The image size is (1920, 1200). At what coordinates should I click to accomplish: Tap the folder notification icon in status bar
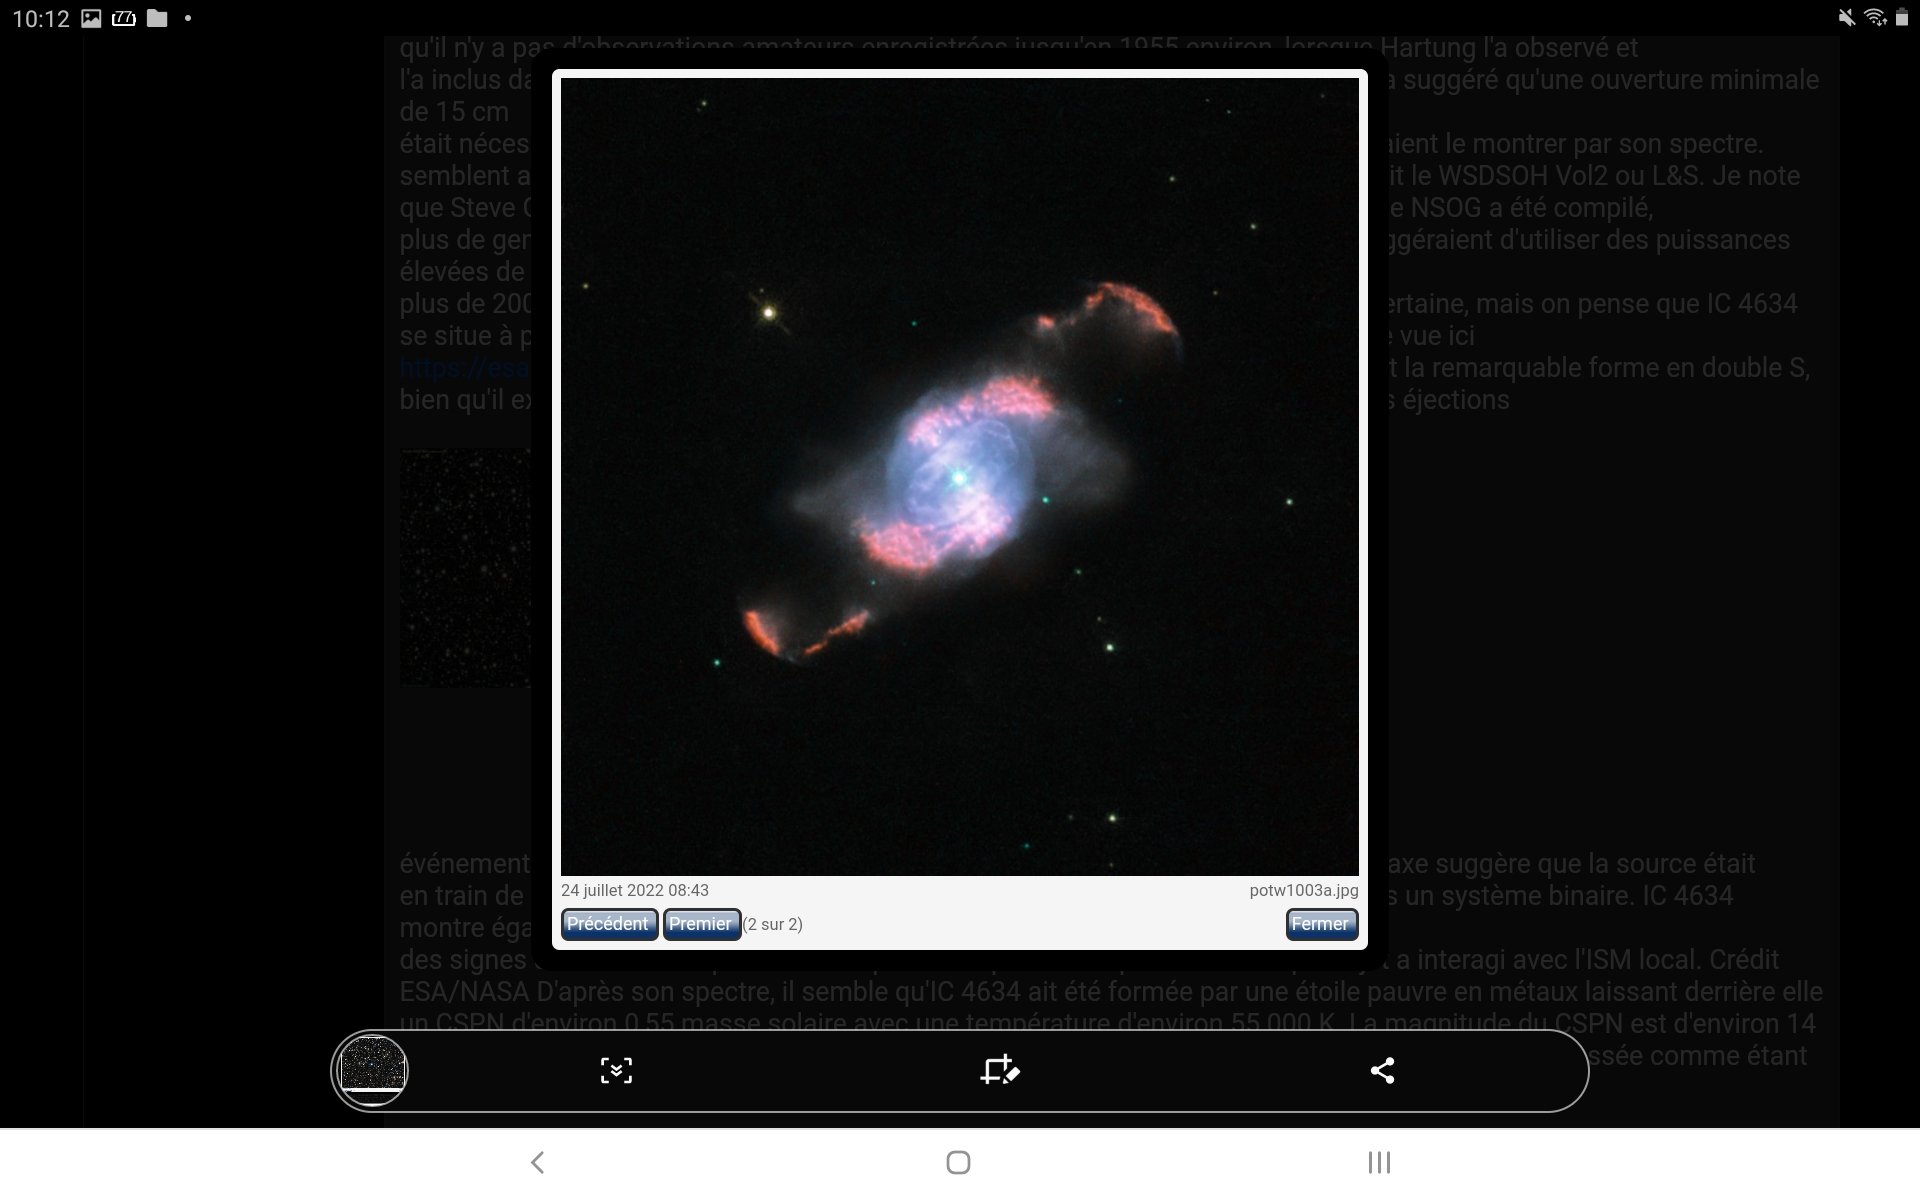(x=157, y=18)
